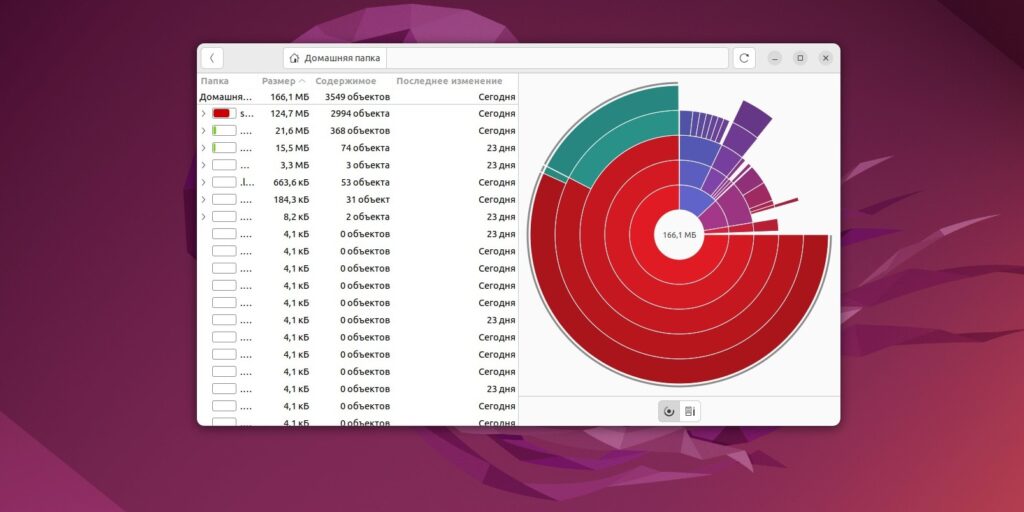Open the Домашняя папка path button
Screen dimensions: 1024x512
[x=335, y=58]
